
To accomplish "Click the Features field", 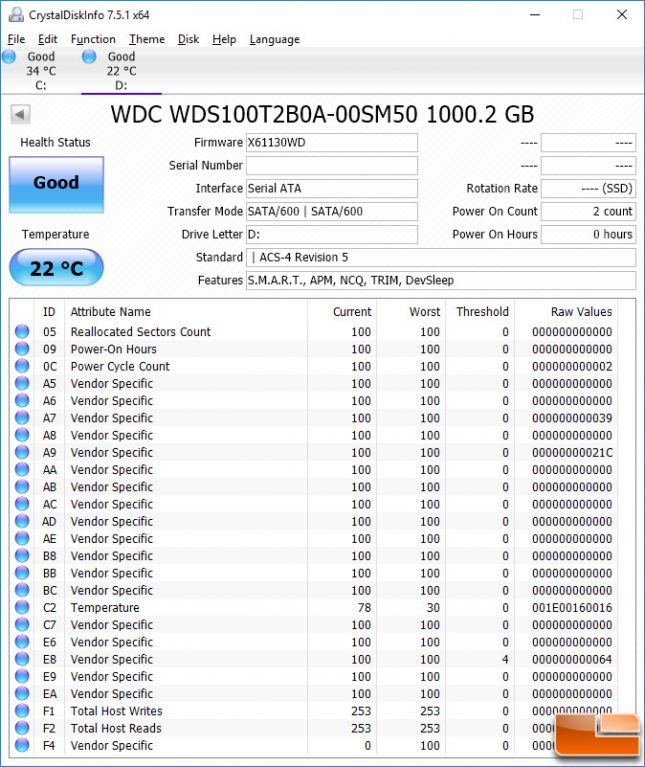I will 441,280.
